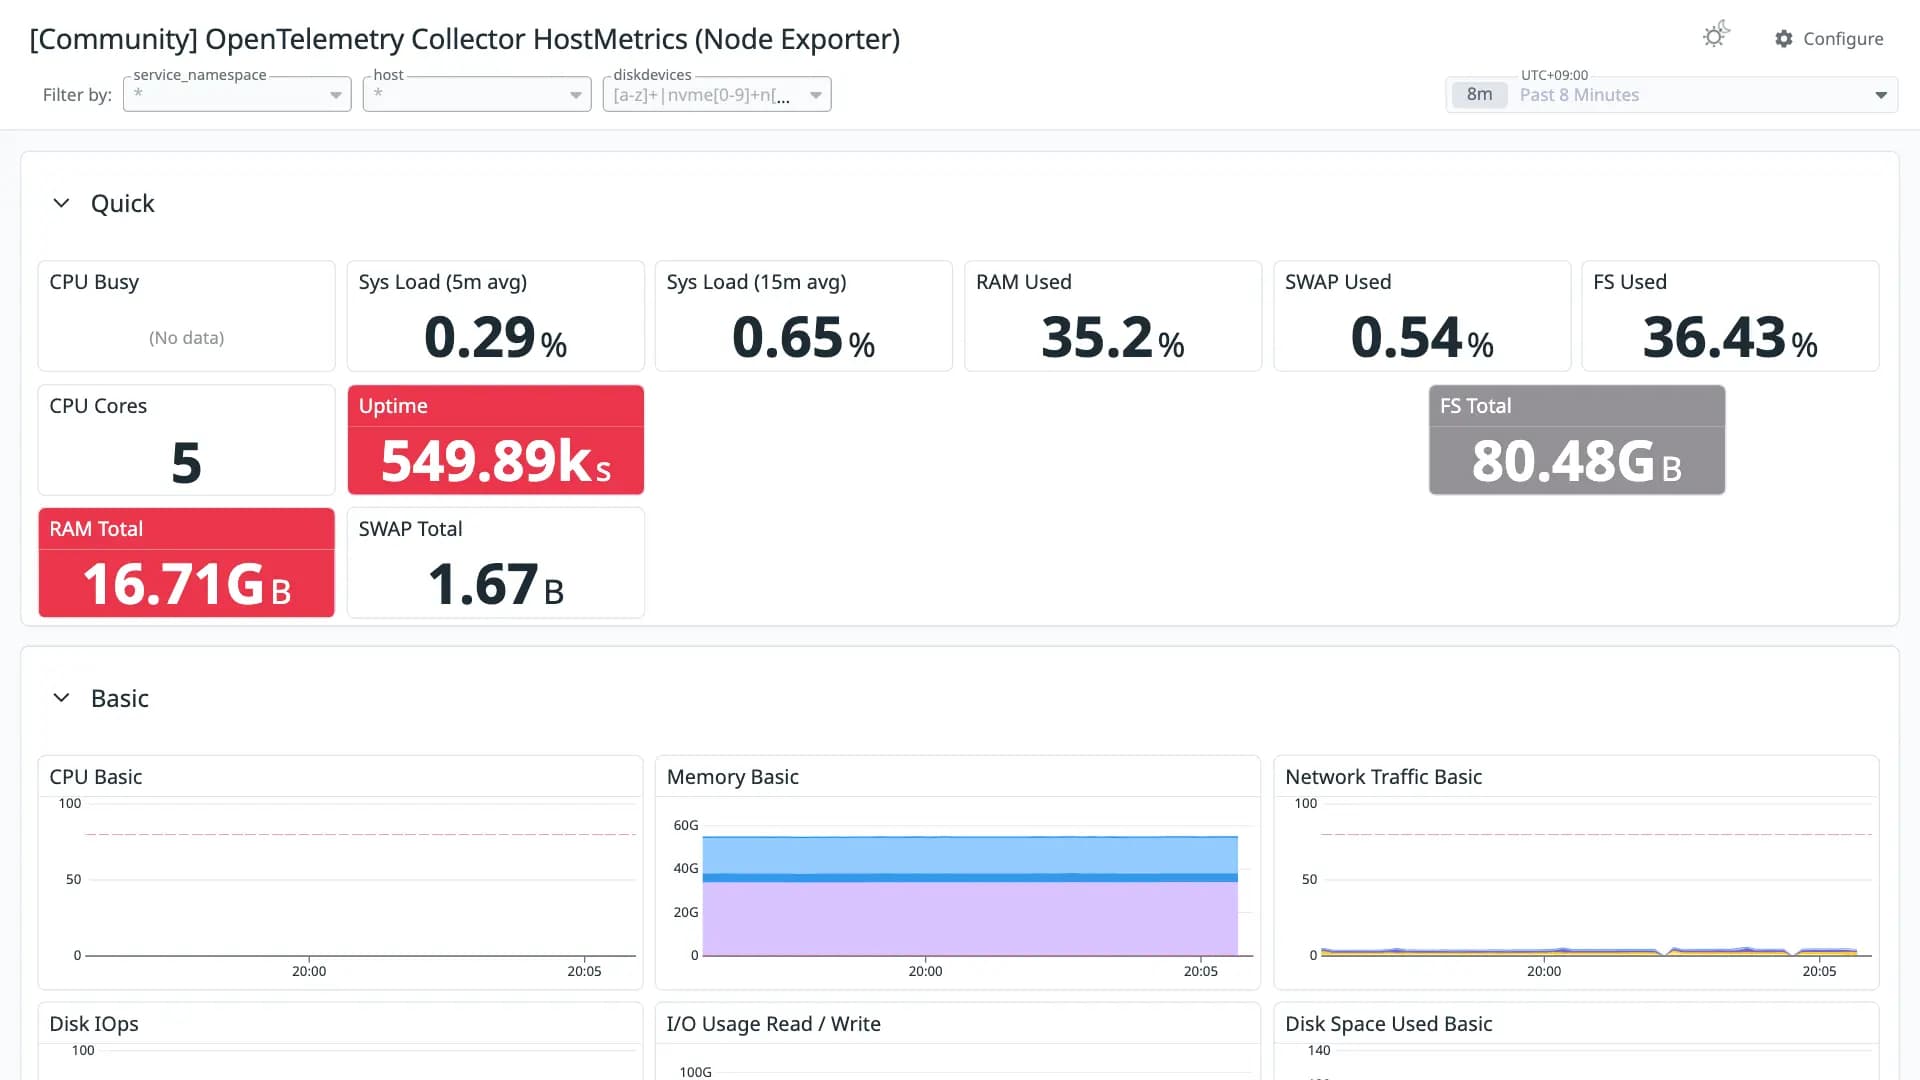
Task: Select the CPU Busy widget
Action: (x=186, y=316)
